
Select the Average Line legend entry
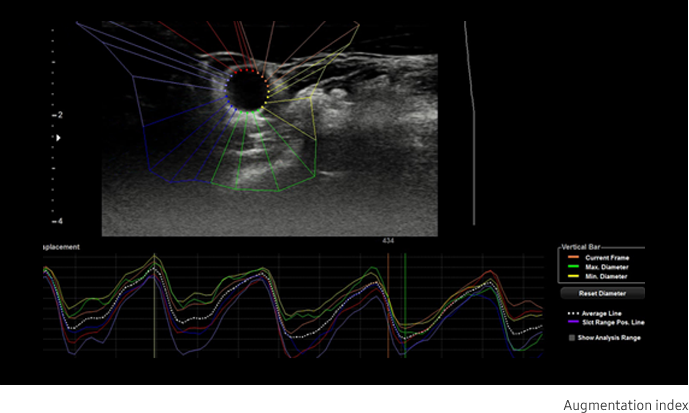click(595, 313)
